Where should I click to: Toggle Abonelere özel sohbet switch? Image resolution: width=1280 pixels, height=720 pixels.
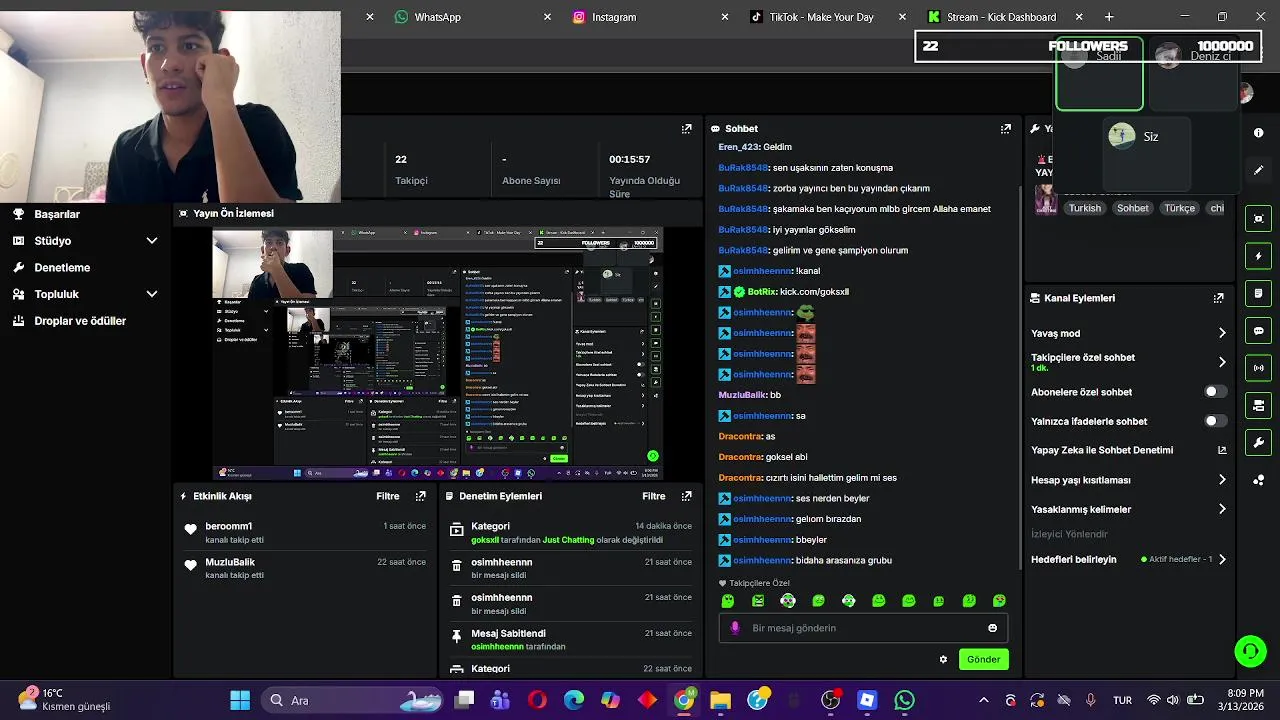(x=1215, y=392)
